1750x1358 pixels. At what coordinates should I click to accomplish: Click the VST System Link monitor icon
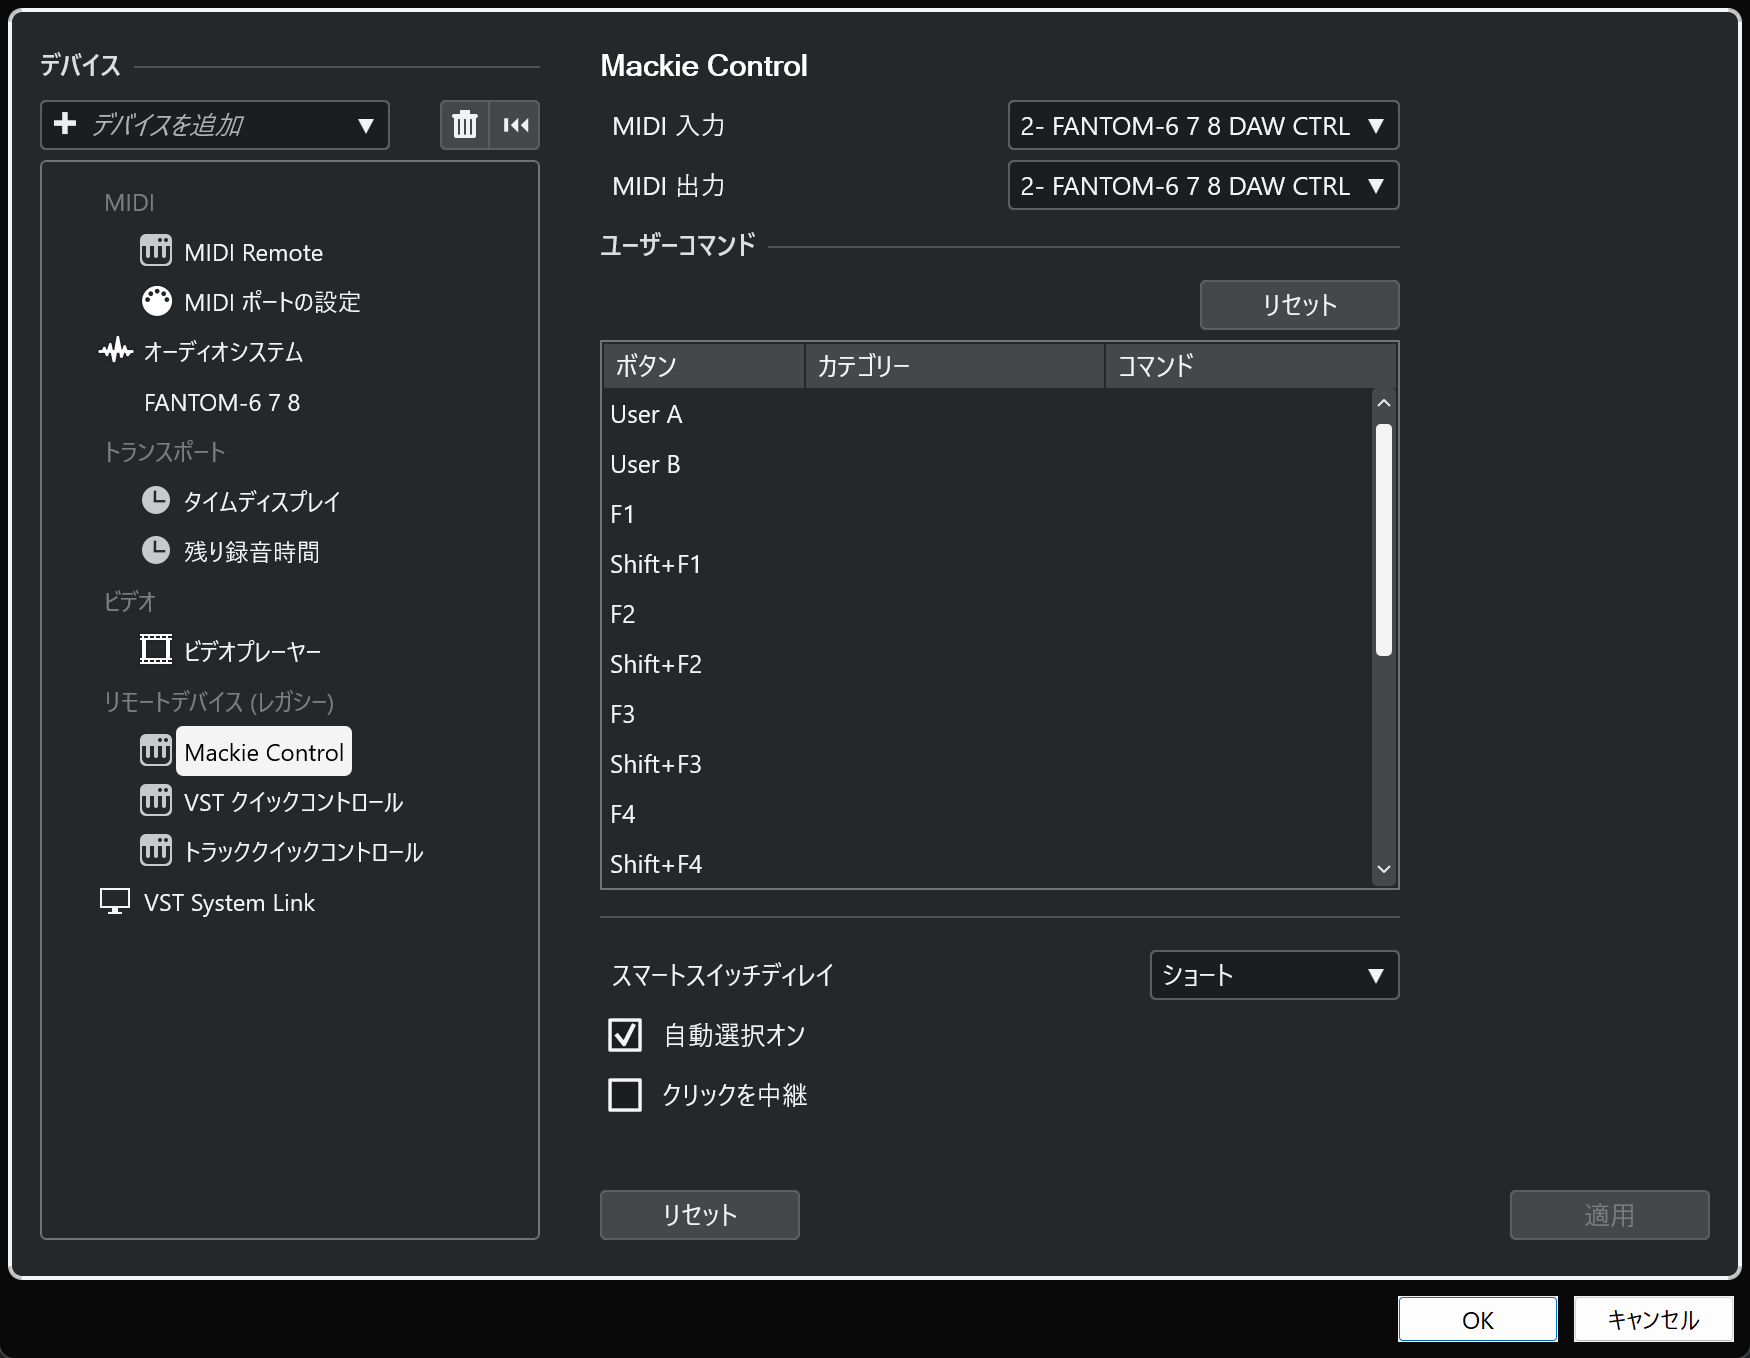point(115,901)
